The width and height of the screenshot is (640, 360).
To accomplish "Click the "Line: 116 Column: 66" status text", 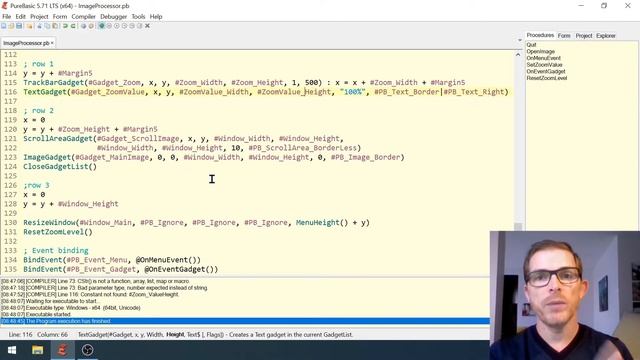I will point(38,335).
